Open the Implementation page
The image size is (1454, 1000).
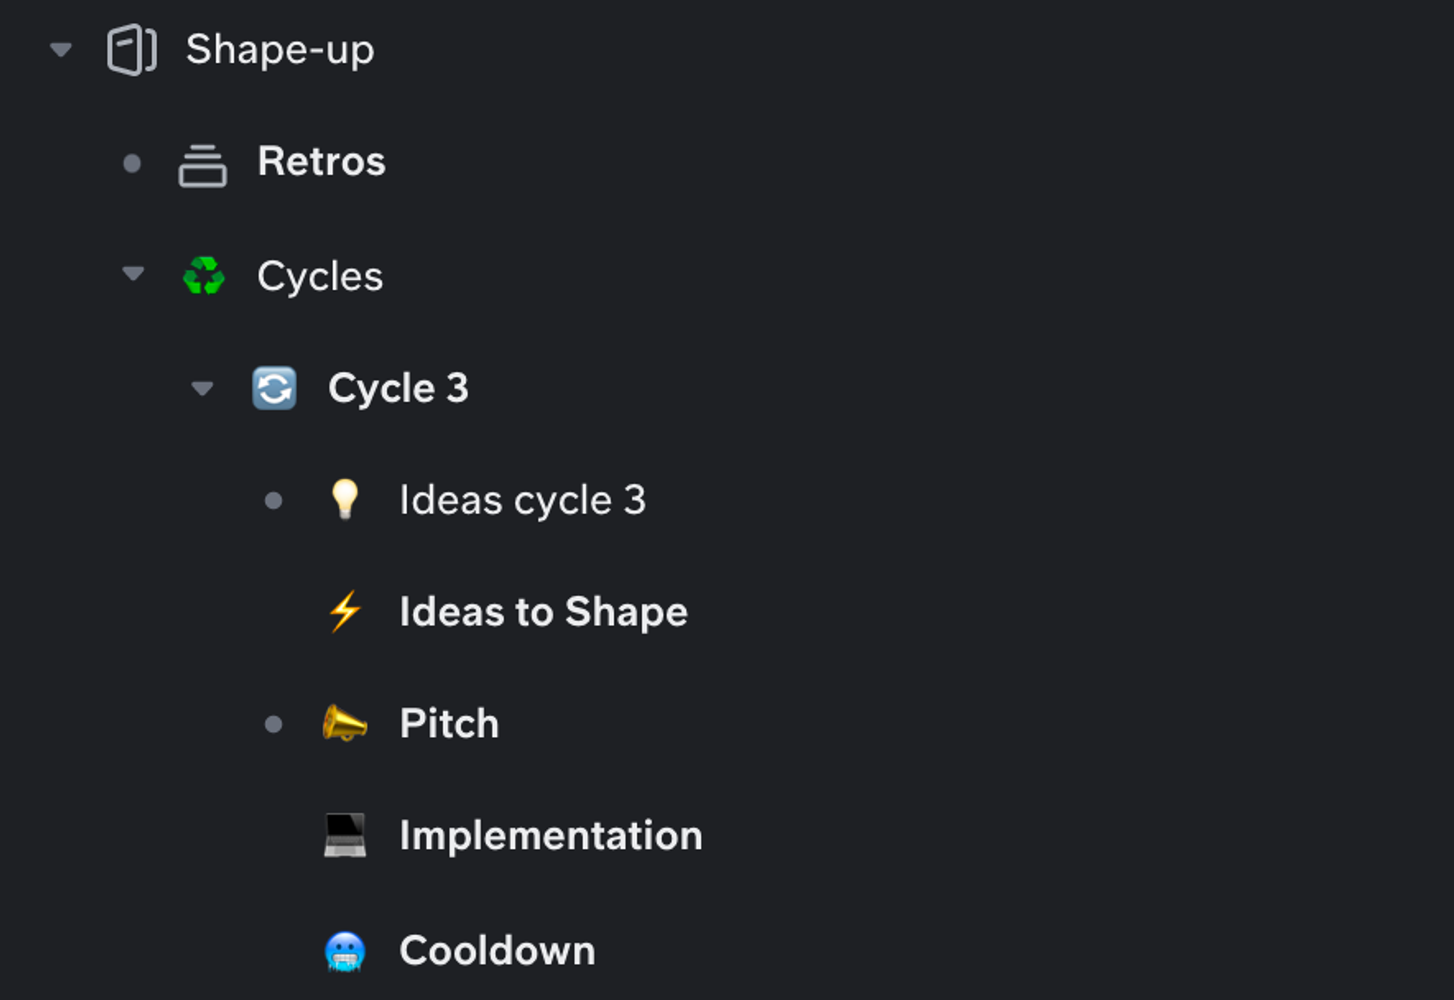click(x=551, y=835)
